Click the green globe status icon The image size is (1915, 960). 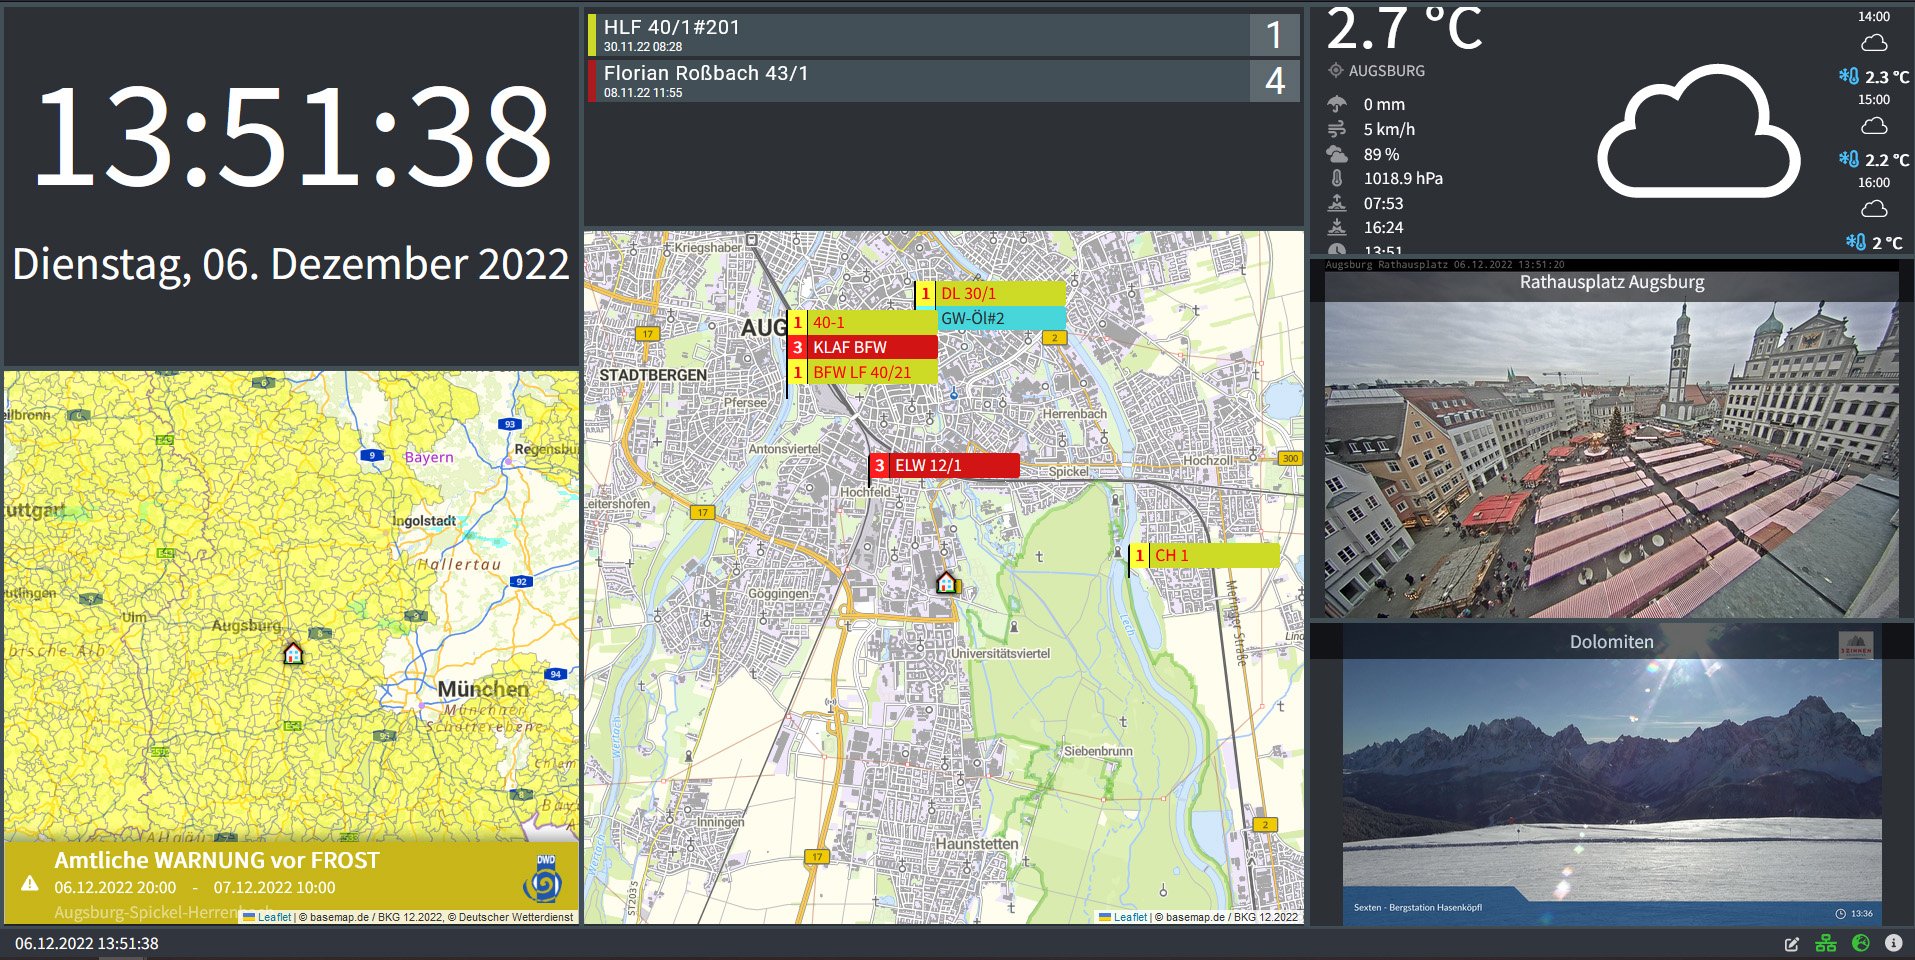click(x=1860, y=943)
